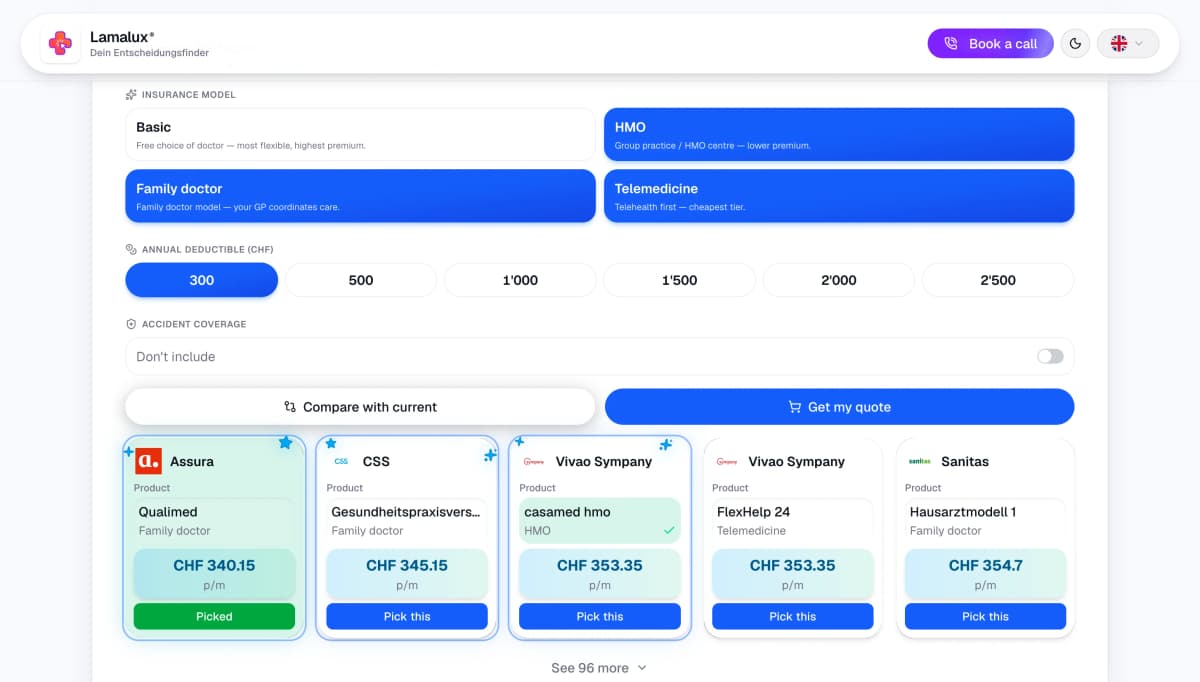Click the Assura insurer name

click(192, 461)
